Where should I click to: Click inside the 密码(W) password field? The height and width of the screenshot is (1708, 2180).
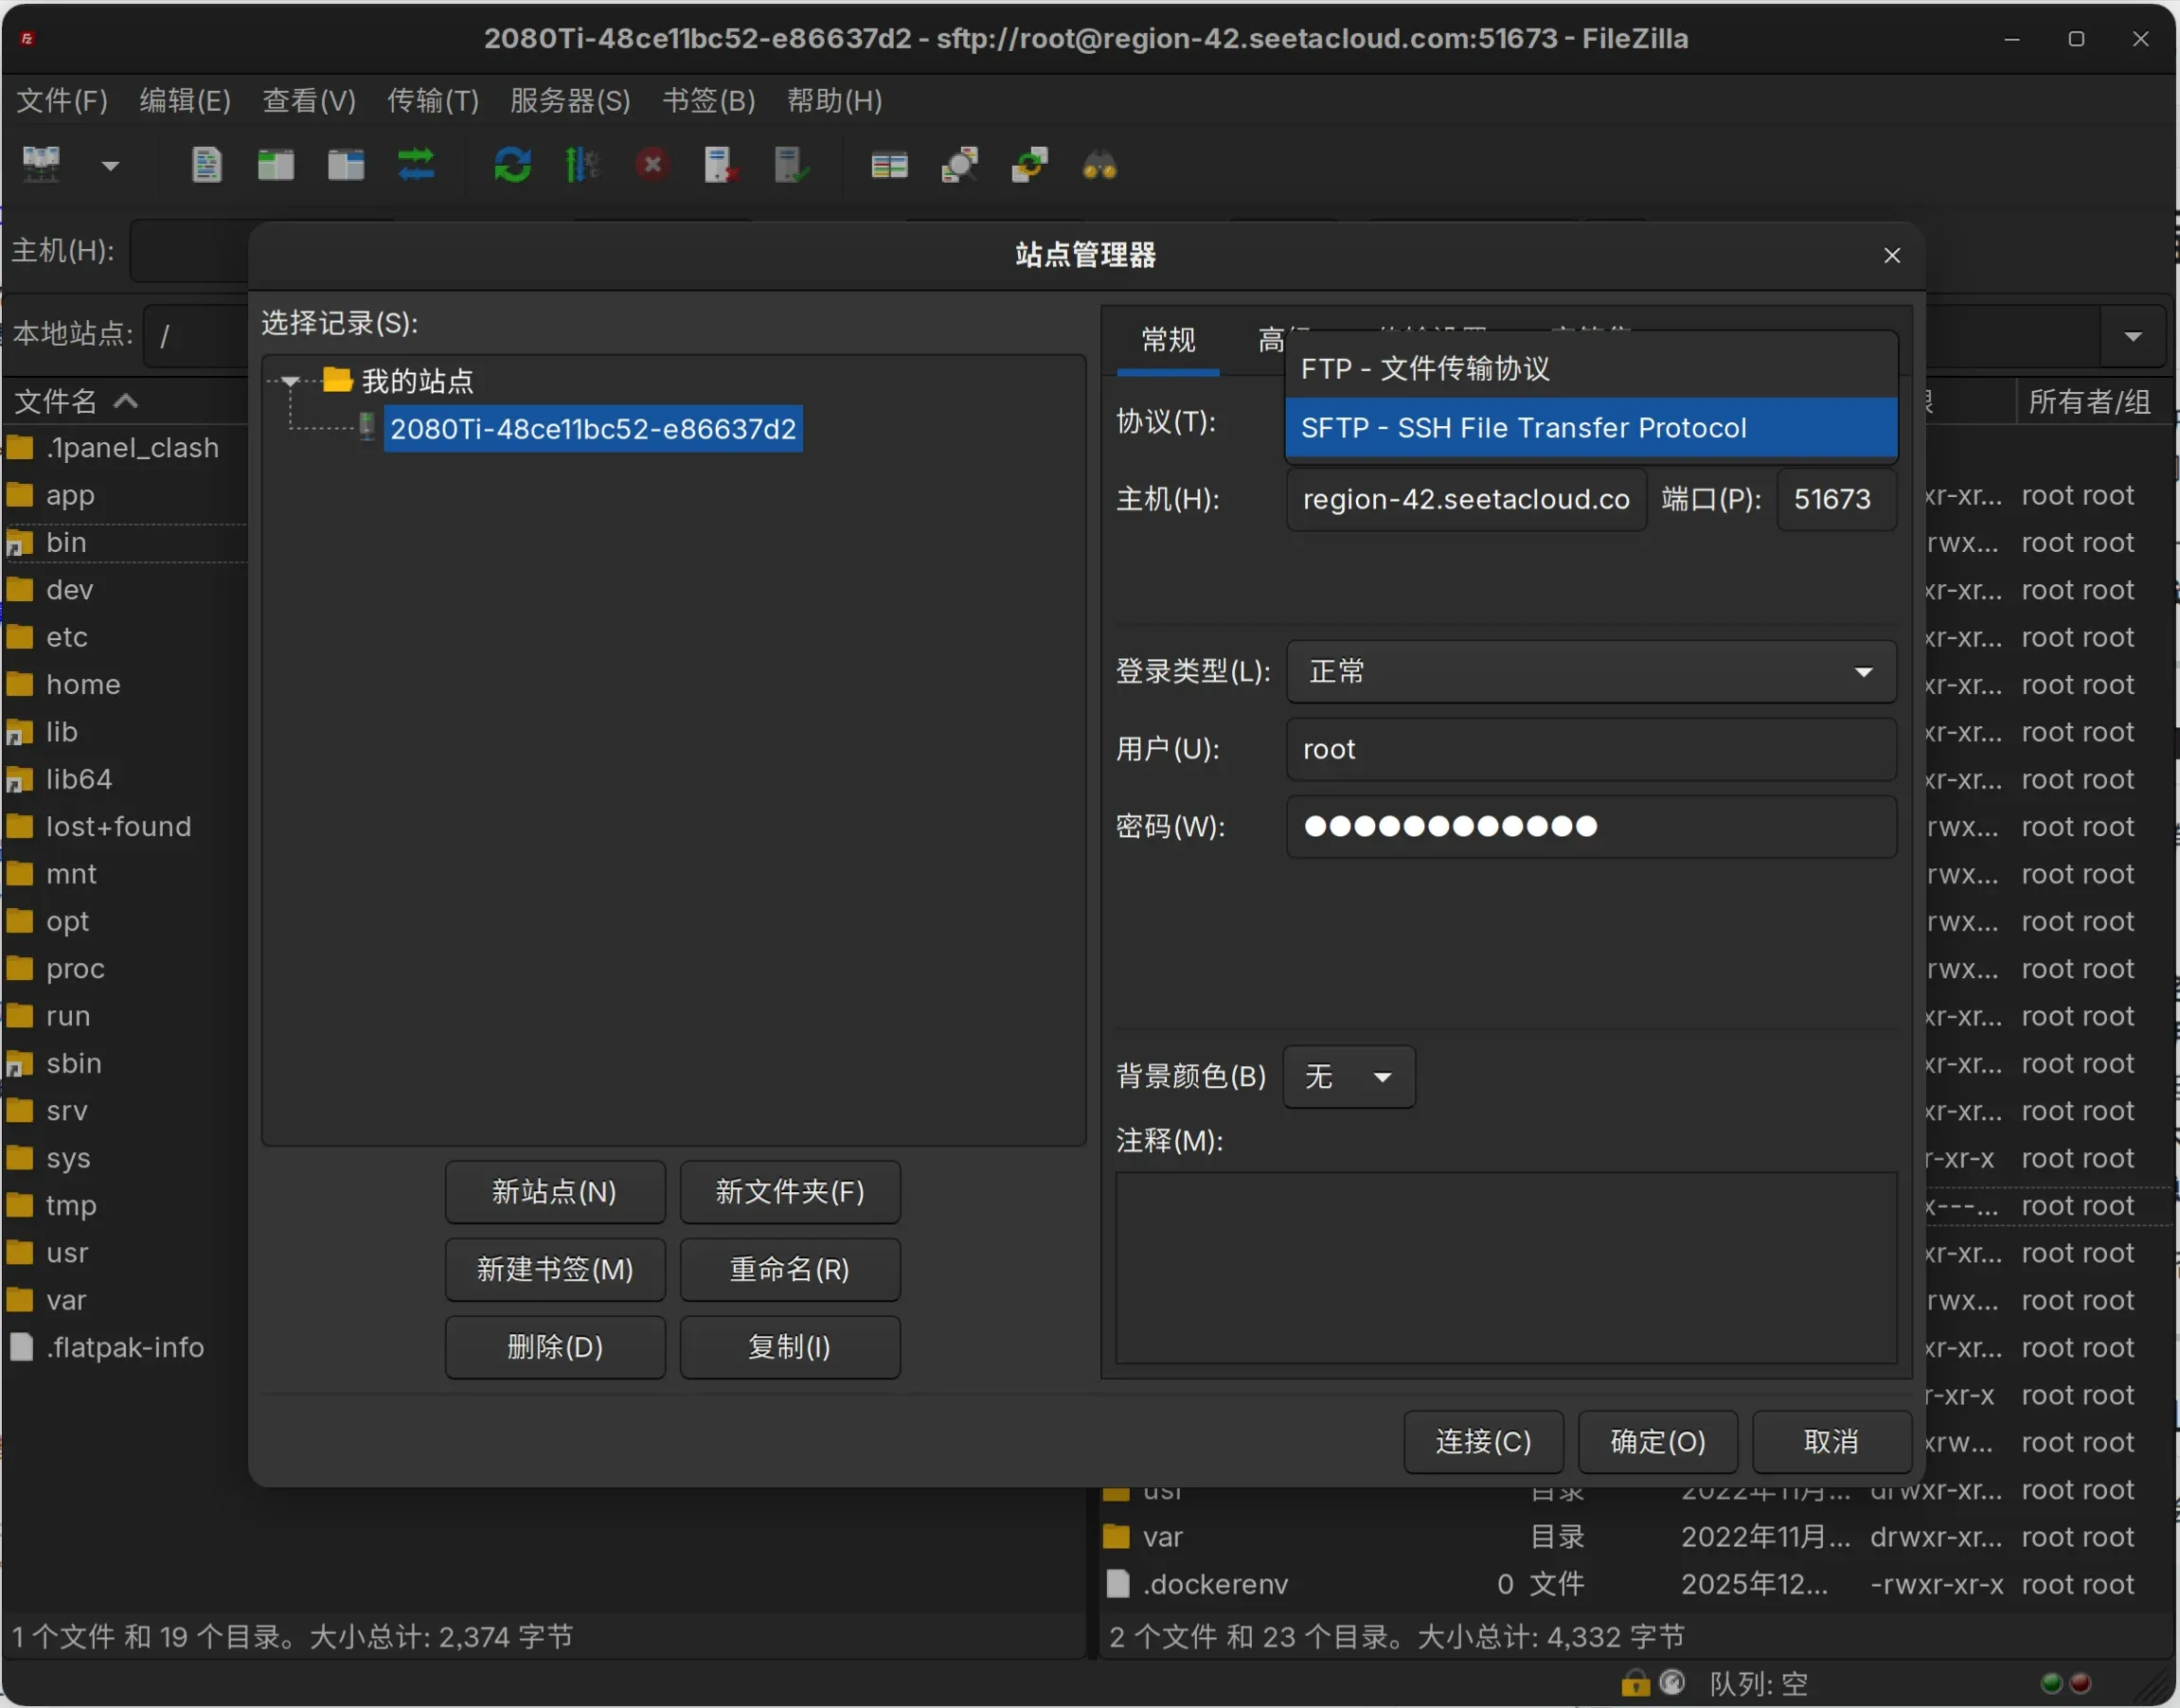[1590, 826]
